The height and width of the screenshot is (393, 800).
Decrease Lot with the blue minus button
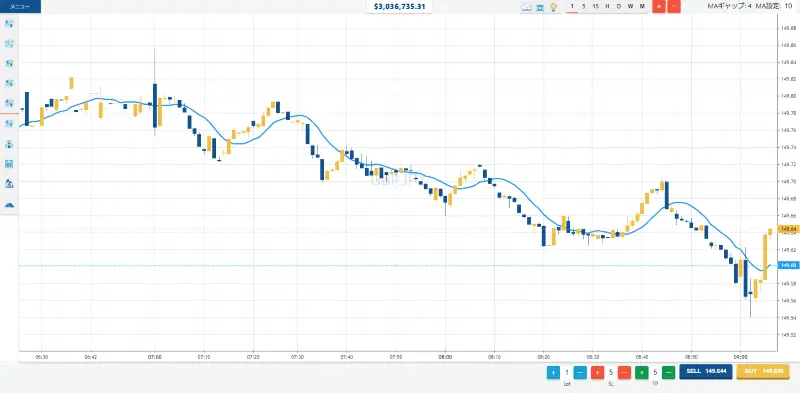[x=580, y=372]
